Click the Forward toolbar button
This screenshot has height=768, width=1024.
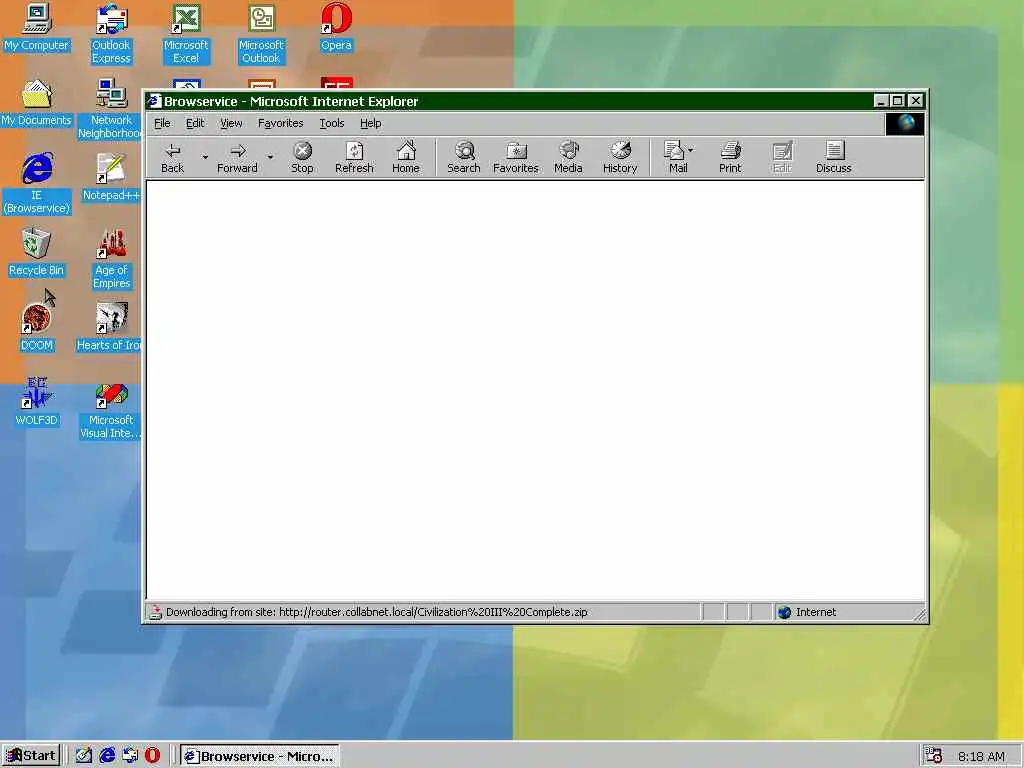[x=238, y=157]
